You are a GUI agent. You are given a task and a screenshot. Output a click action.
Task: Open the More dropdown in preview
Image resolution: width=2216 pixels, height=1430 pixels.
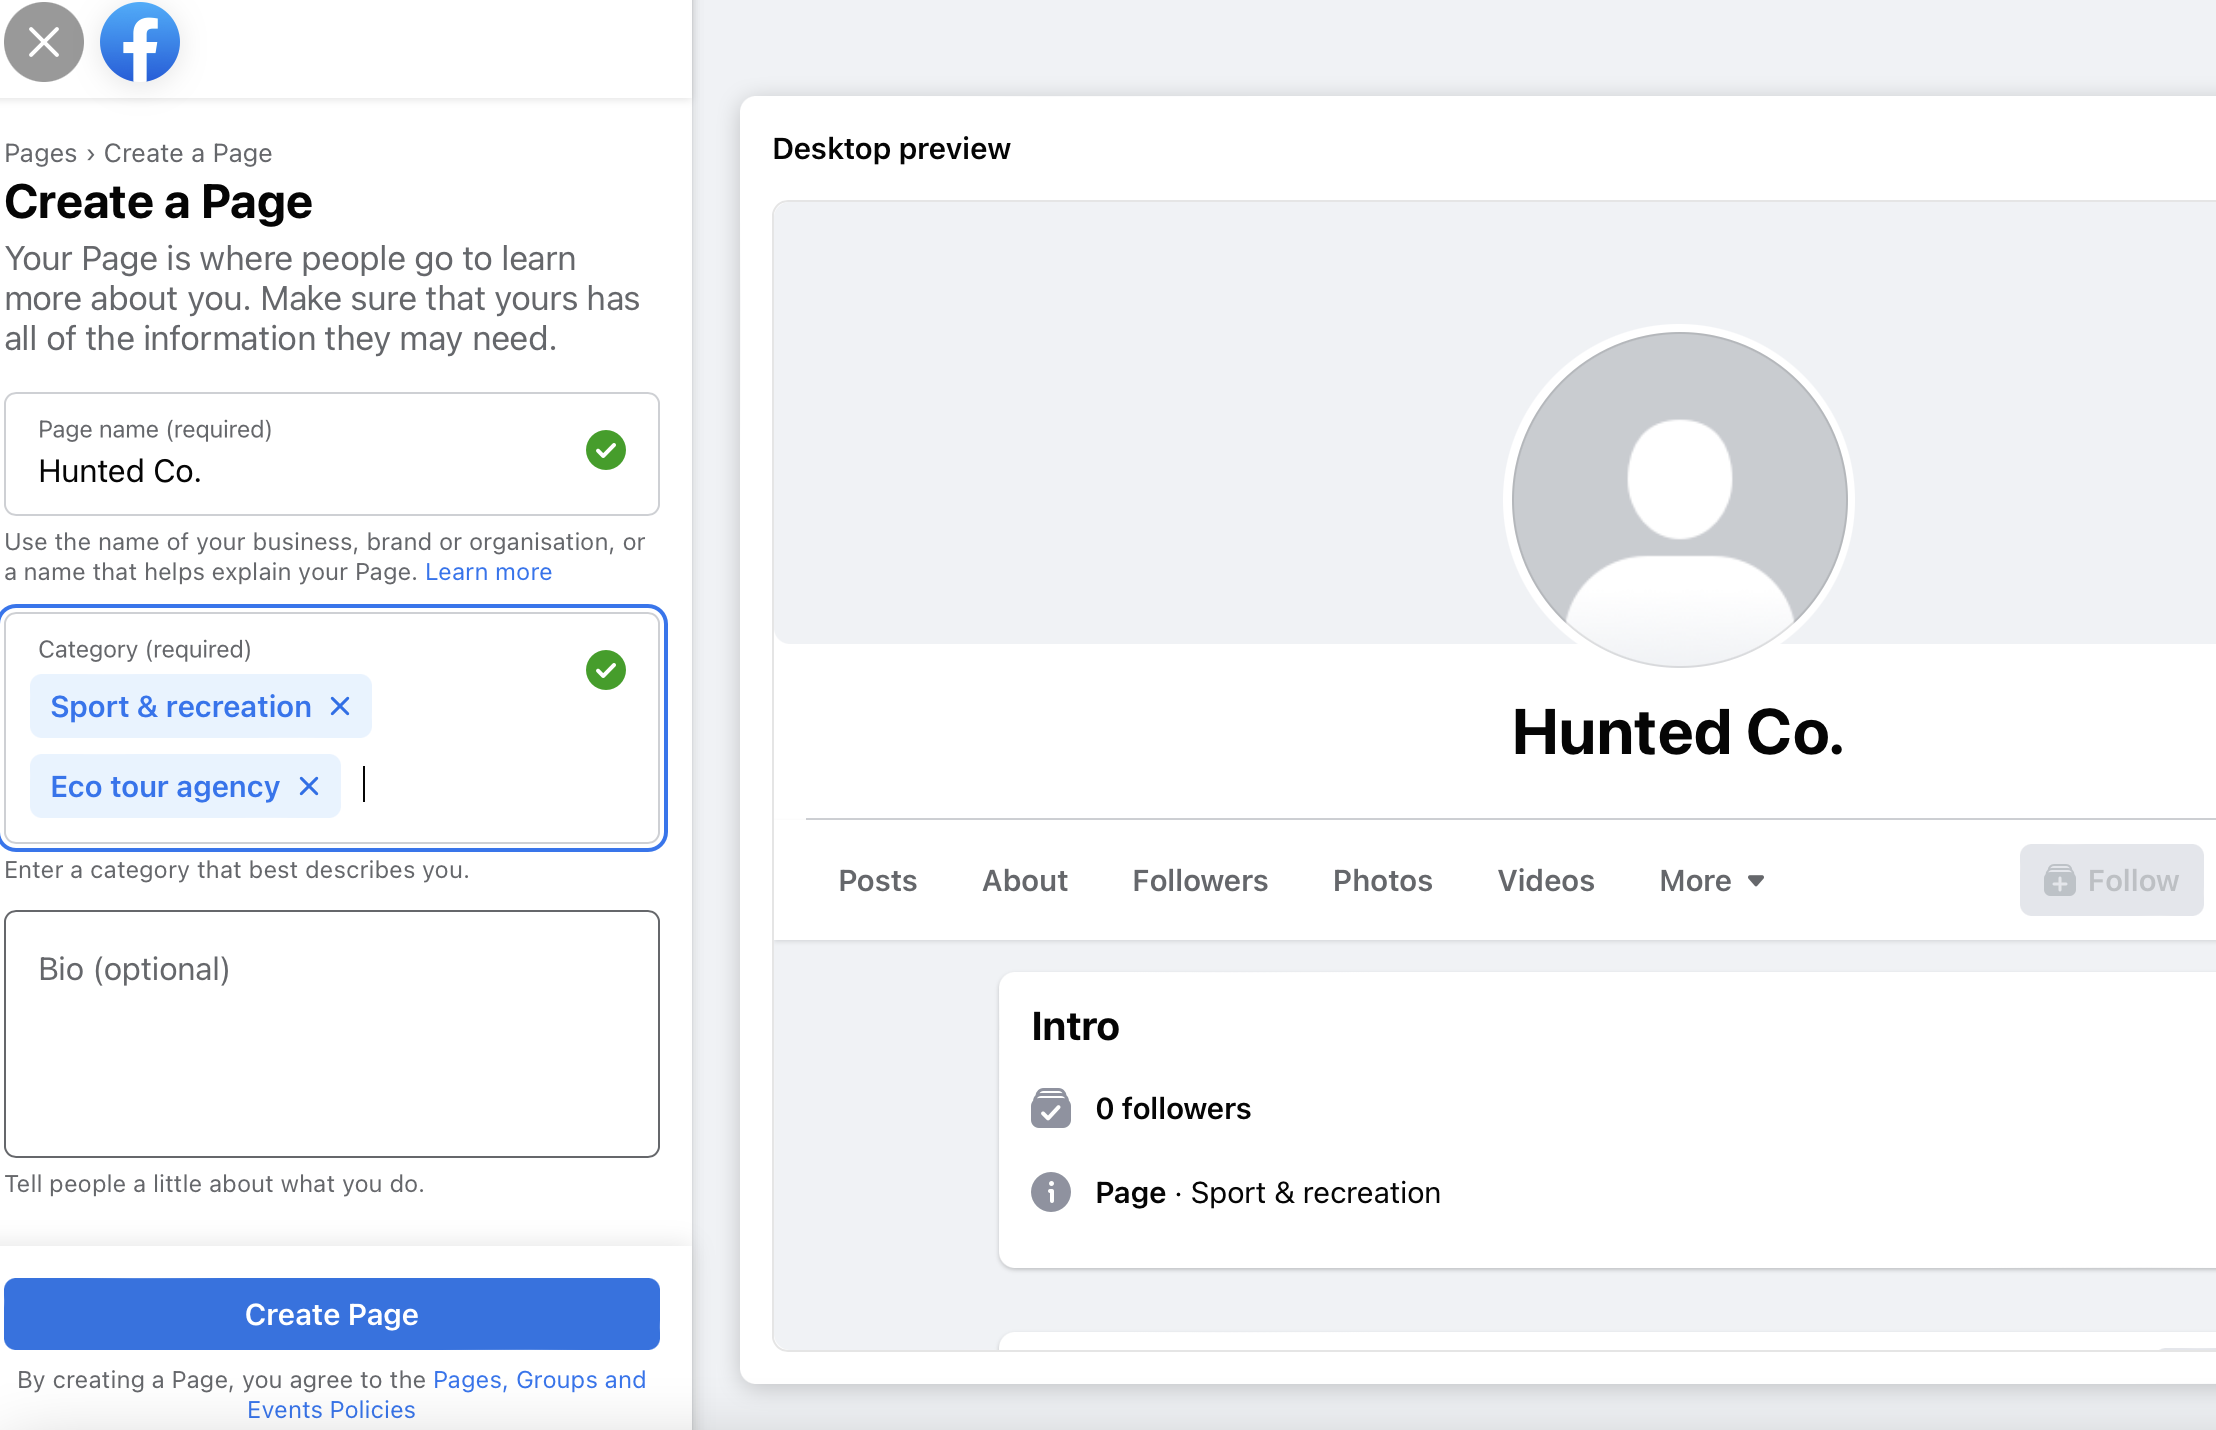pos(1710,880)
